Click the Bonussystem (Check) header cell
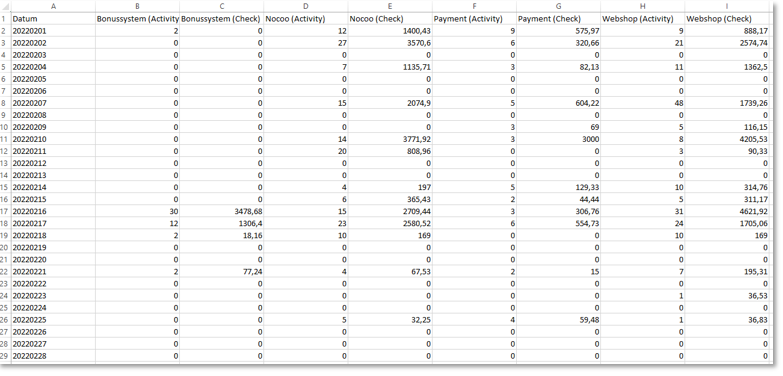The image size is (783, 376). (x=222, y=19)
